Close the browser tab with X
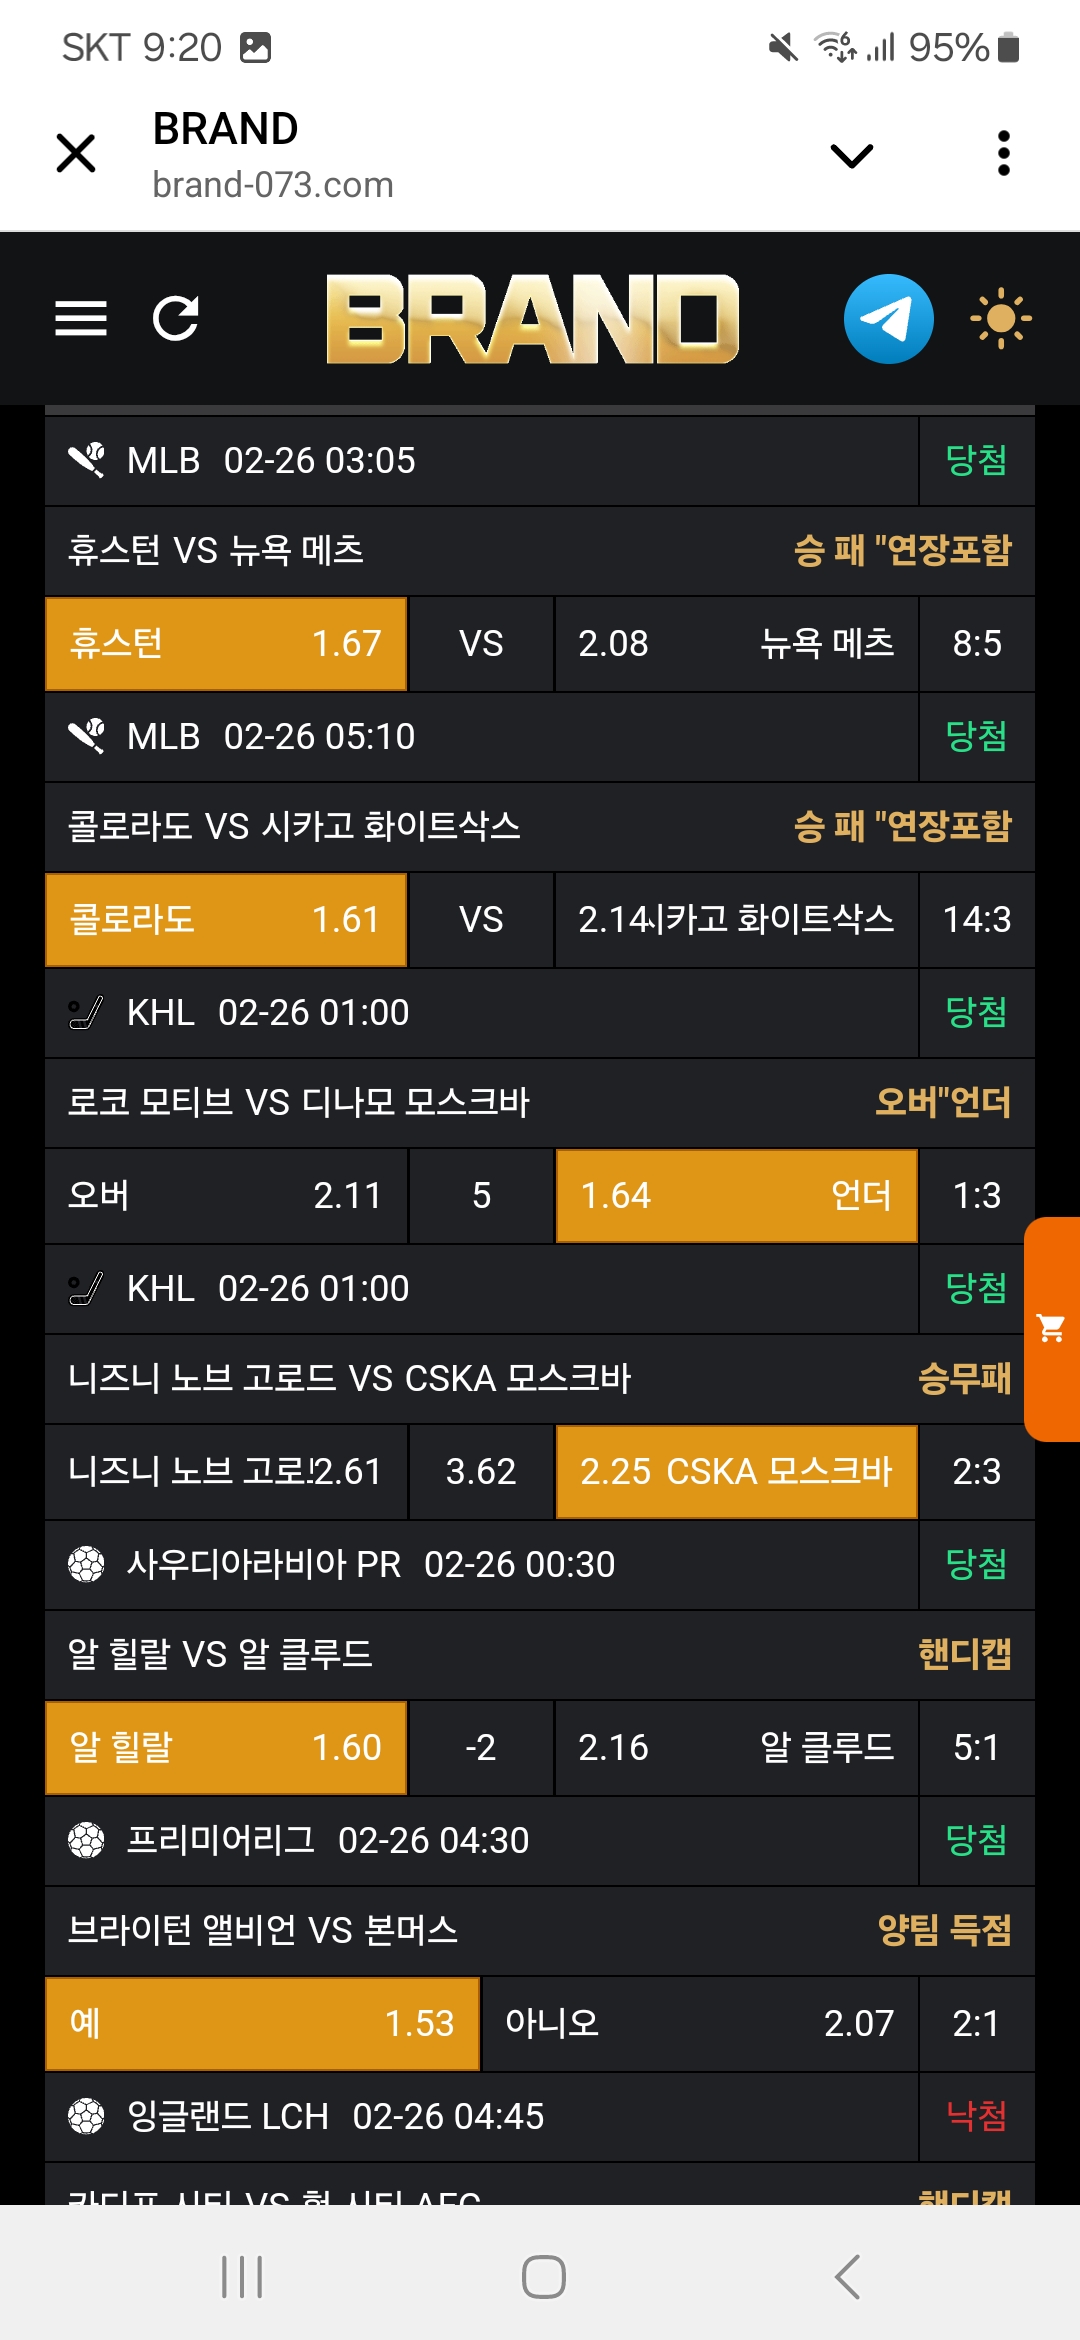This screenshot has height=2340, width=1080. pos(76,154)
